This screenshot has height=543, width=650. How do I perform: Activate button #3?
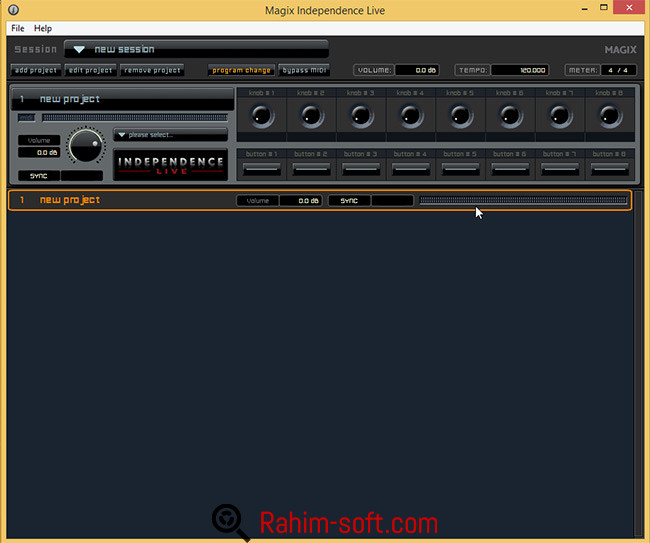pos(361,169)
